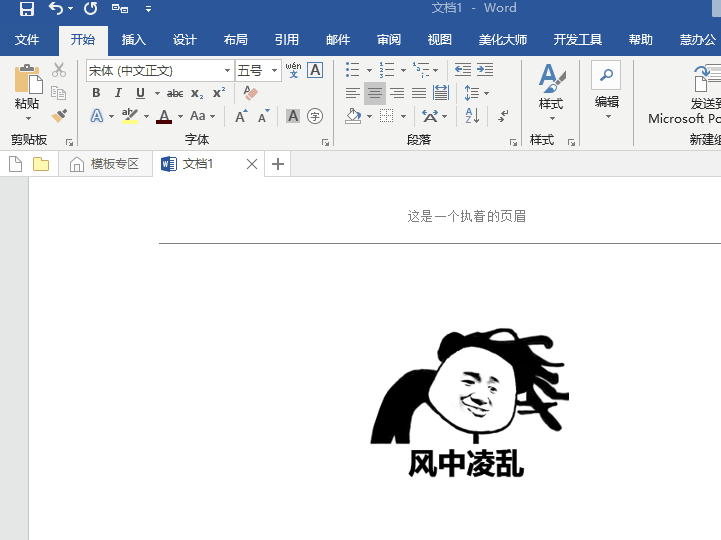Apply distributed alignment icon
Screen dimensions: 721x540
[x=441, y=93]
